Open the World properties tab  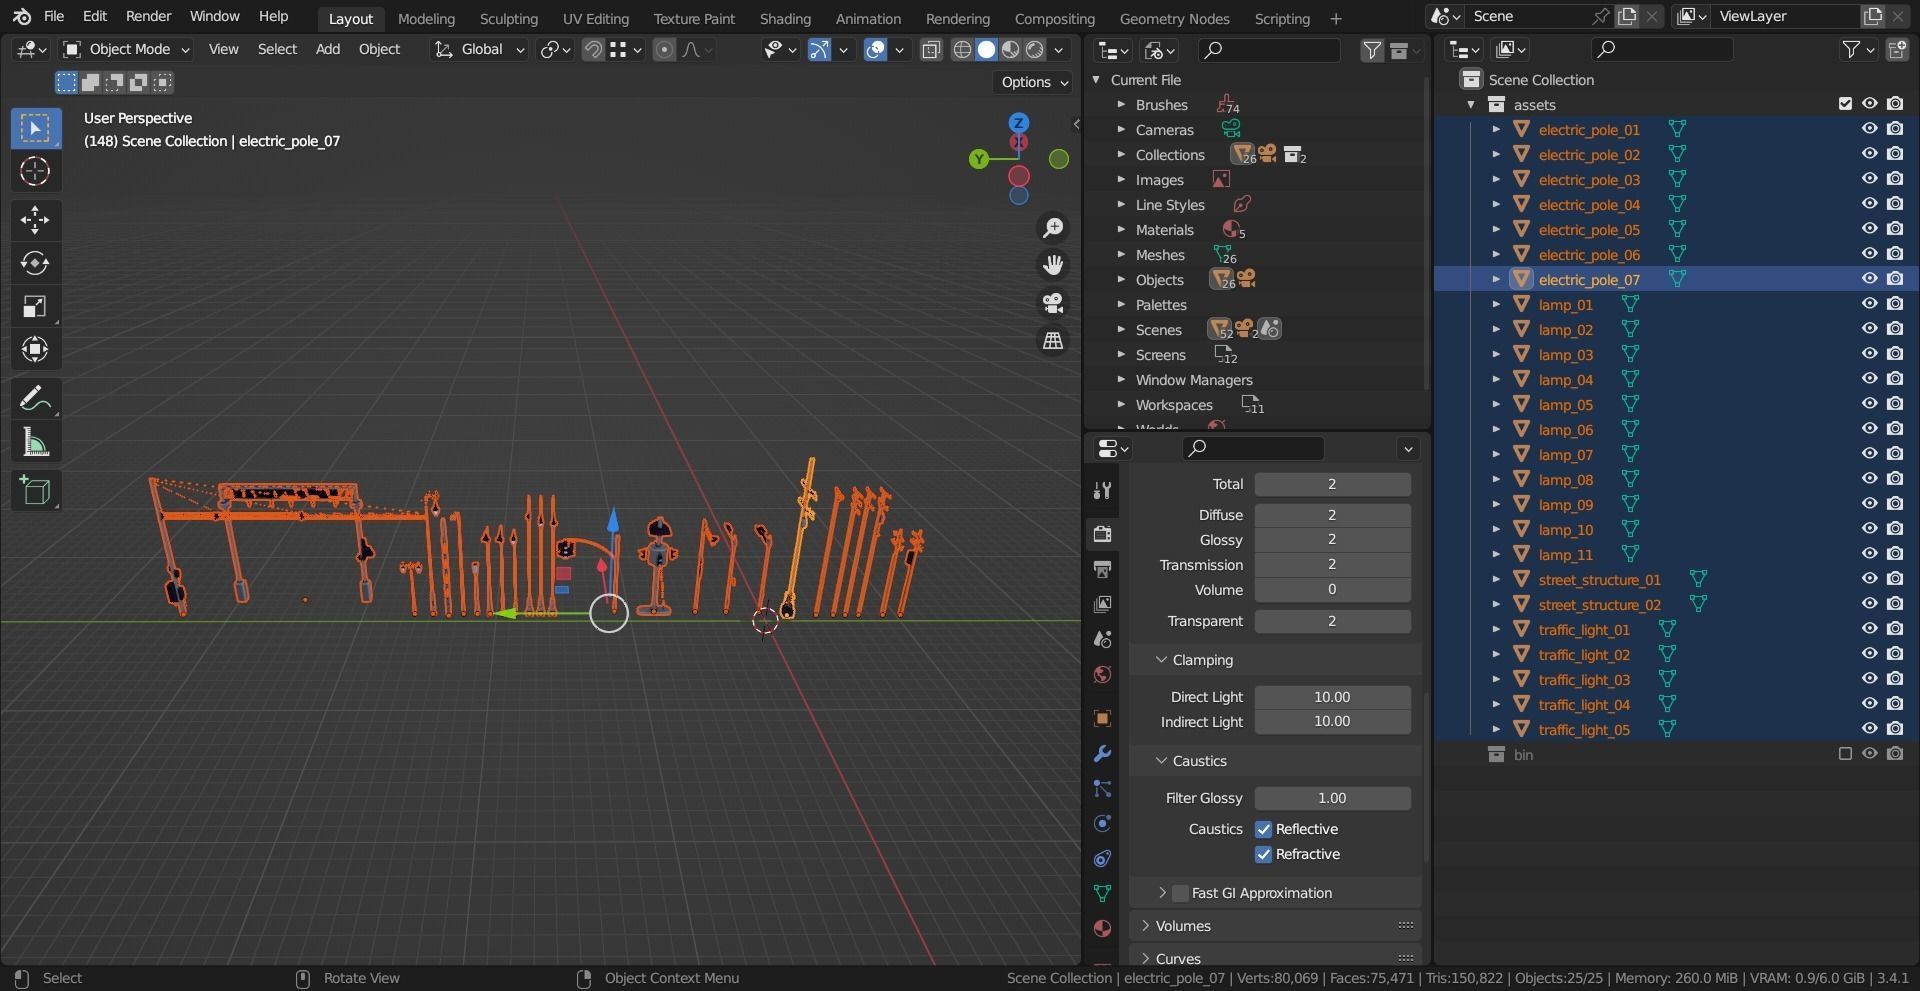[1102, 674]
